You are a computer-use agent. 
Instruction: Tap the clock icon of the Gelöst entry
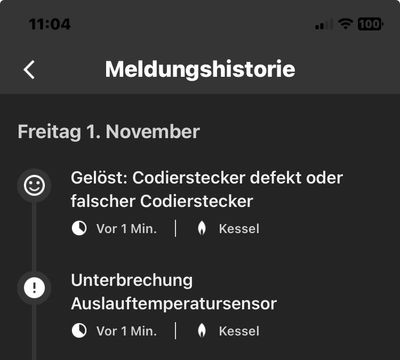pyautogui.click(x=79, y=229)
